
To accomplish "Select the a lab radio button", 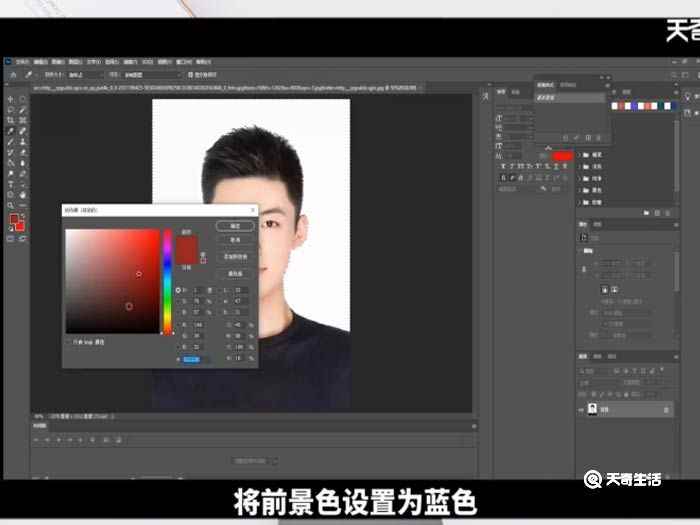I will [220, 301].
